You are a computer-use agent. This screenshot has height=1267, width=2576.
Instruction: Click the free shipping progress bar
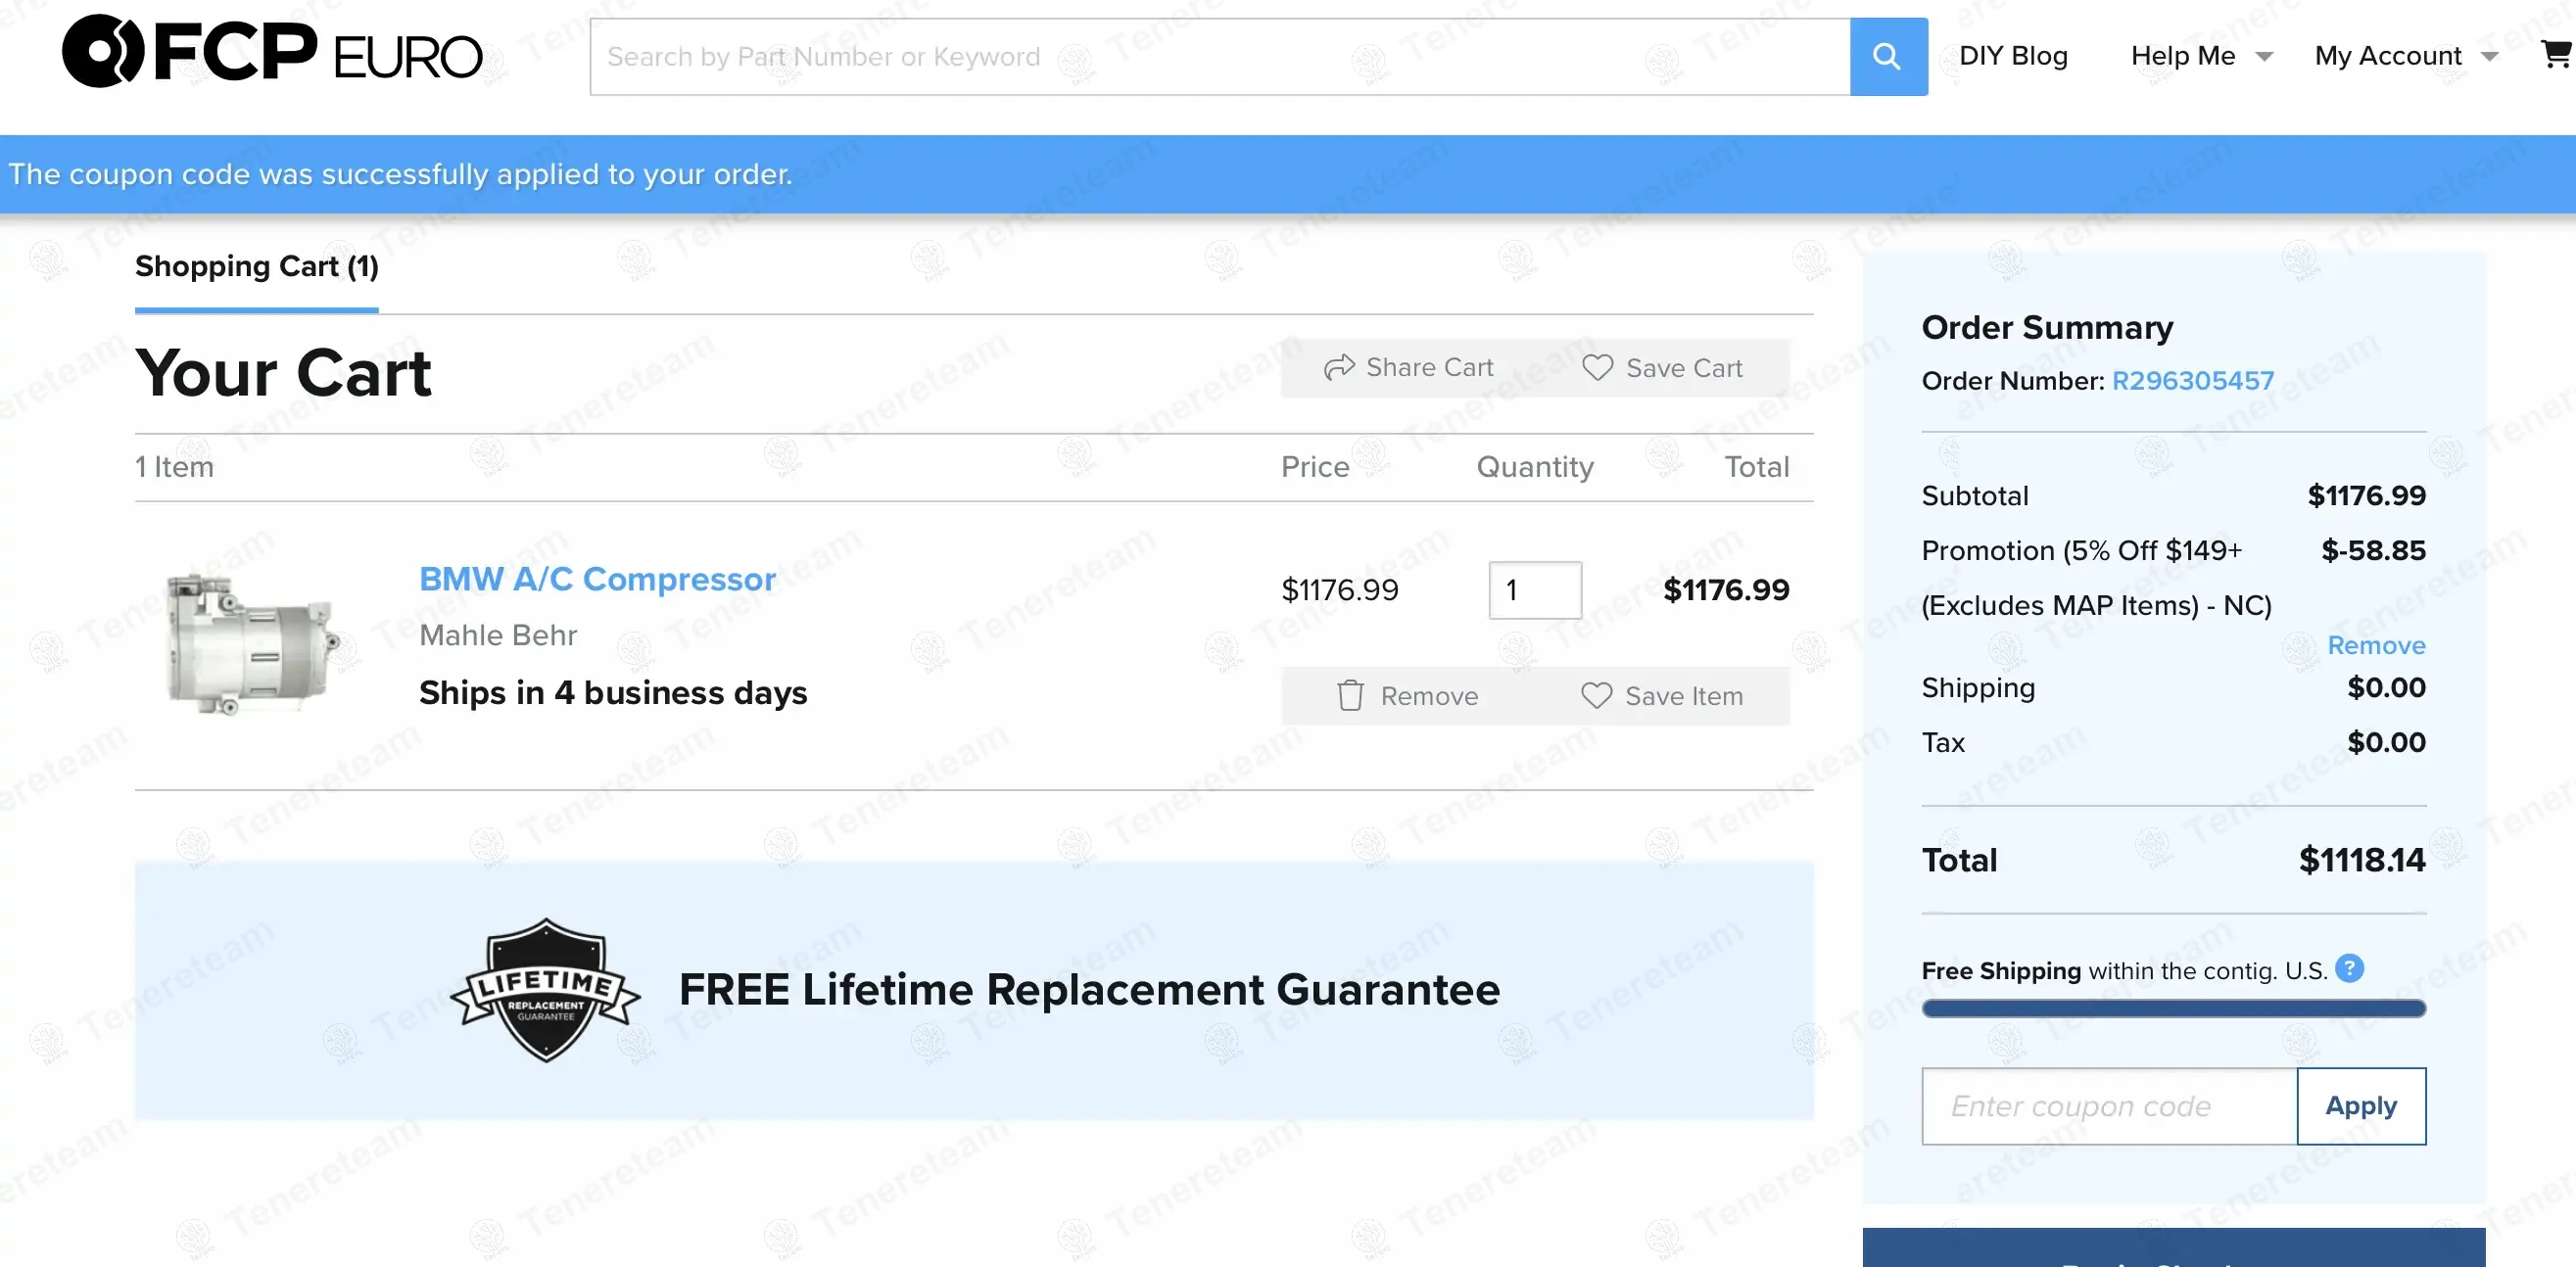pos(2173,1008)
